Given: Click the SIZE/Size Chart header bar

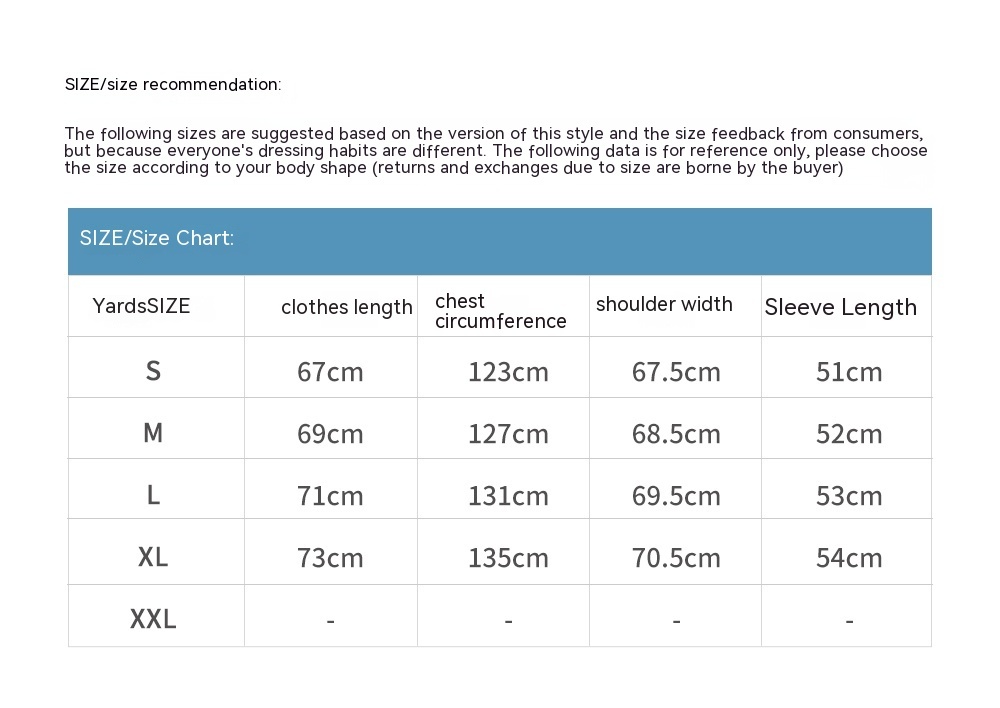Looking at the screenshot, I should (499, 240).
